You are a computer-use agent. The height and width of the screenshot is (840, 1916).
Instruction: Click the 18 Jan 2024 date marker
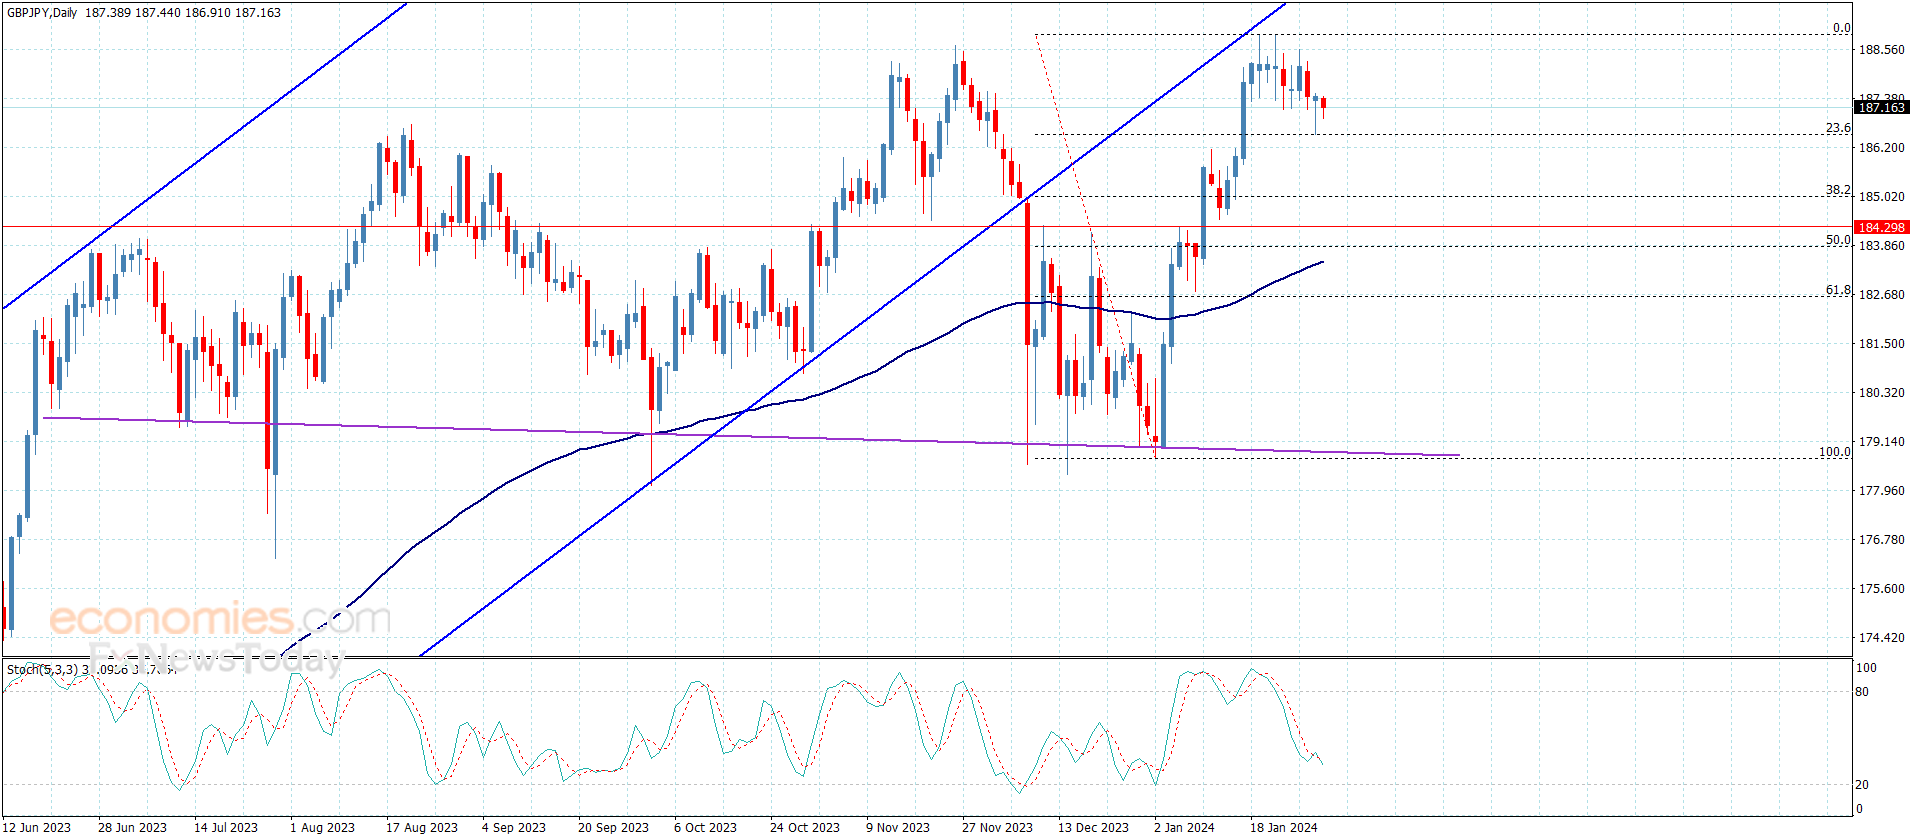click(x=1283, y=827)
